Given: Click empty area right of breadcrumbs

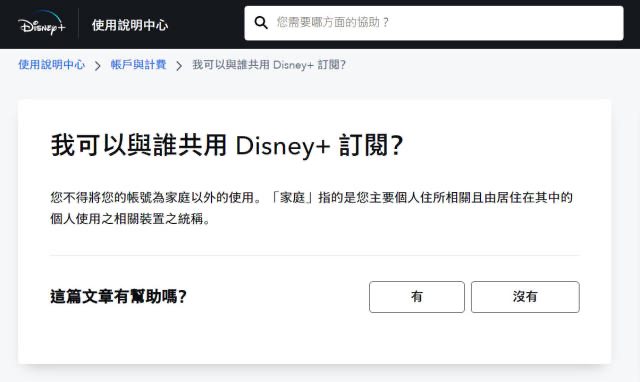Looking at the screenshot, I should [490, 65].
